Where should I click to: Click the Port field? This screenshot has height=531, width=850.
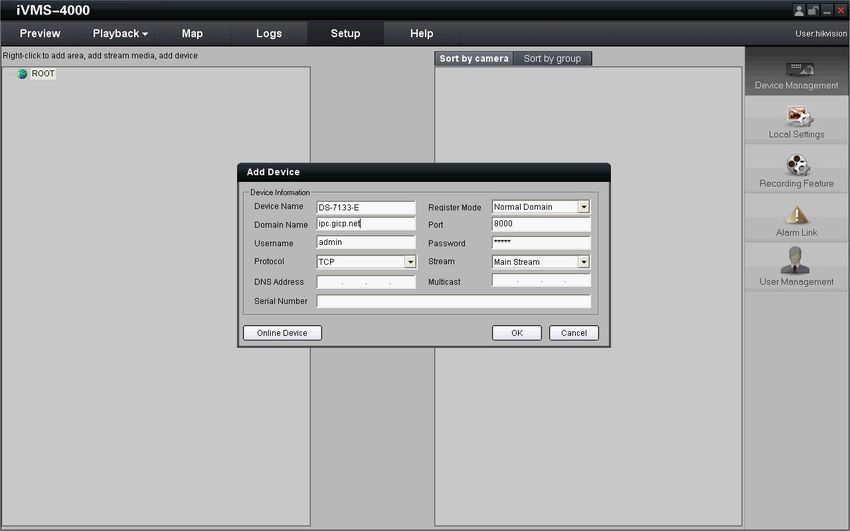click(x=541, y=224)
